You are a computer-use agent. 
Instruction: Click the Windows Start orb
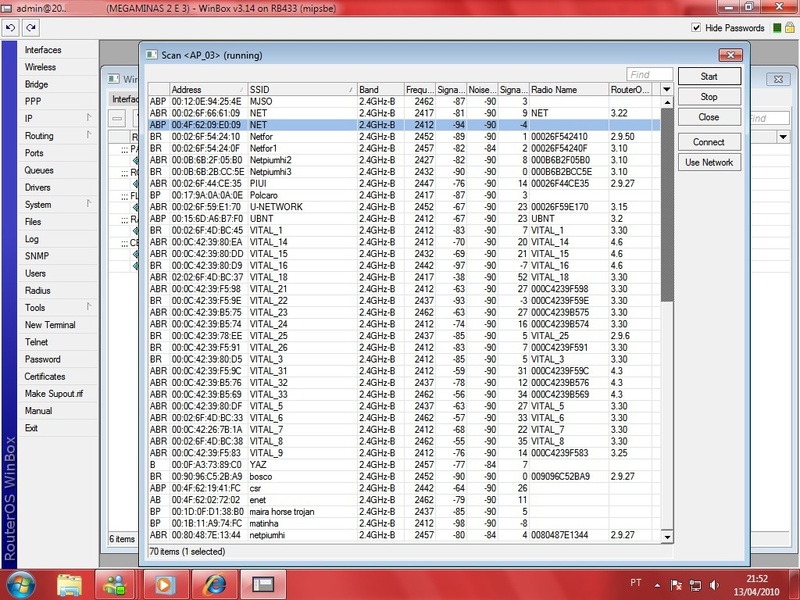point(21,582)
